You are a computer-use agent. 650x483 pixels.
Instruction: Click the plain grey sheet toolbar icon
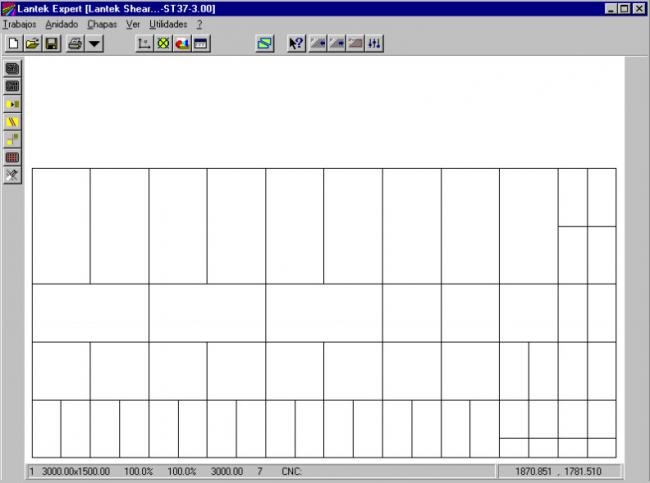[x=355, y=44]
